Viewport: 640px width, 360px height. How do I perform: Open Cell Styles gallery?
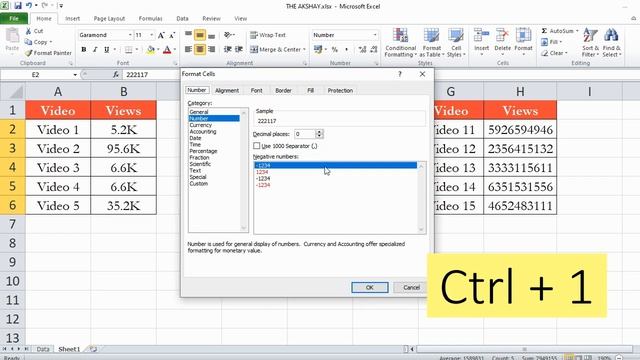click(456, 42)
